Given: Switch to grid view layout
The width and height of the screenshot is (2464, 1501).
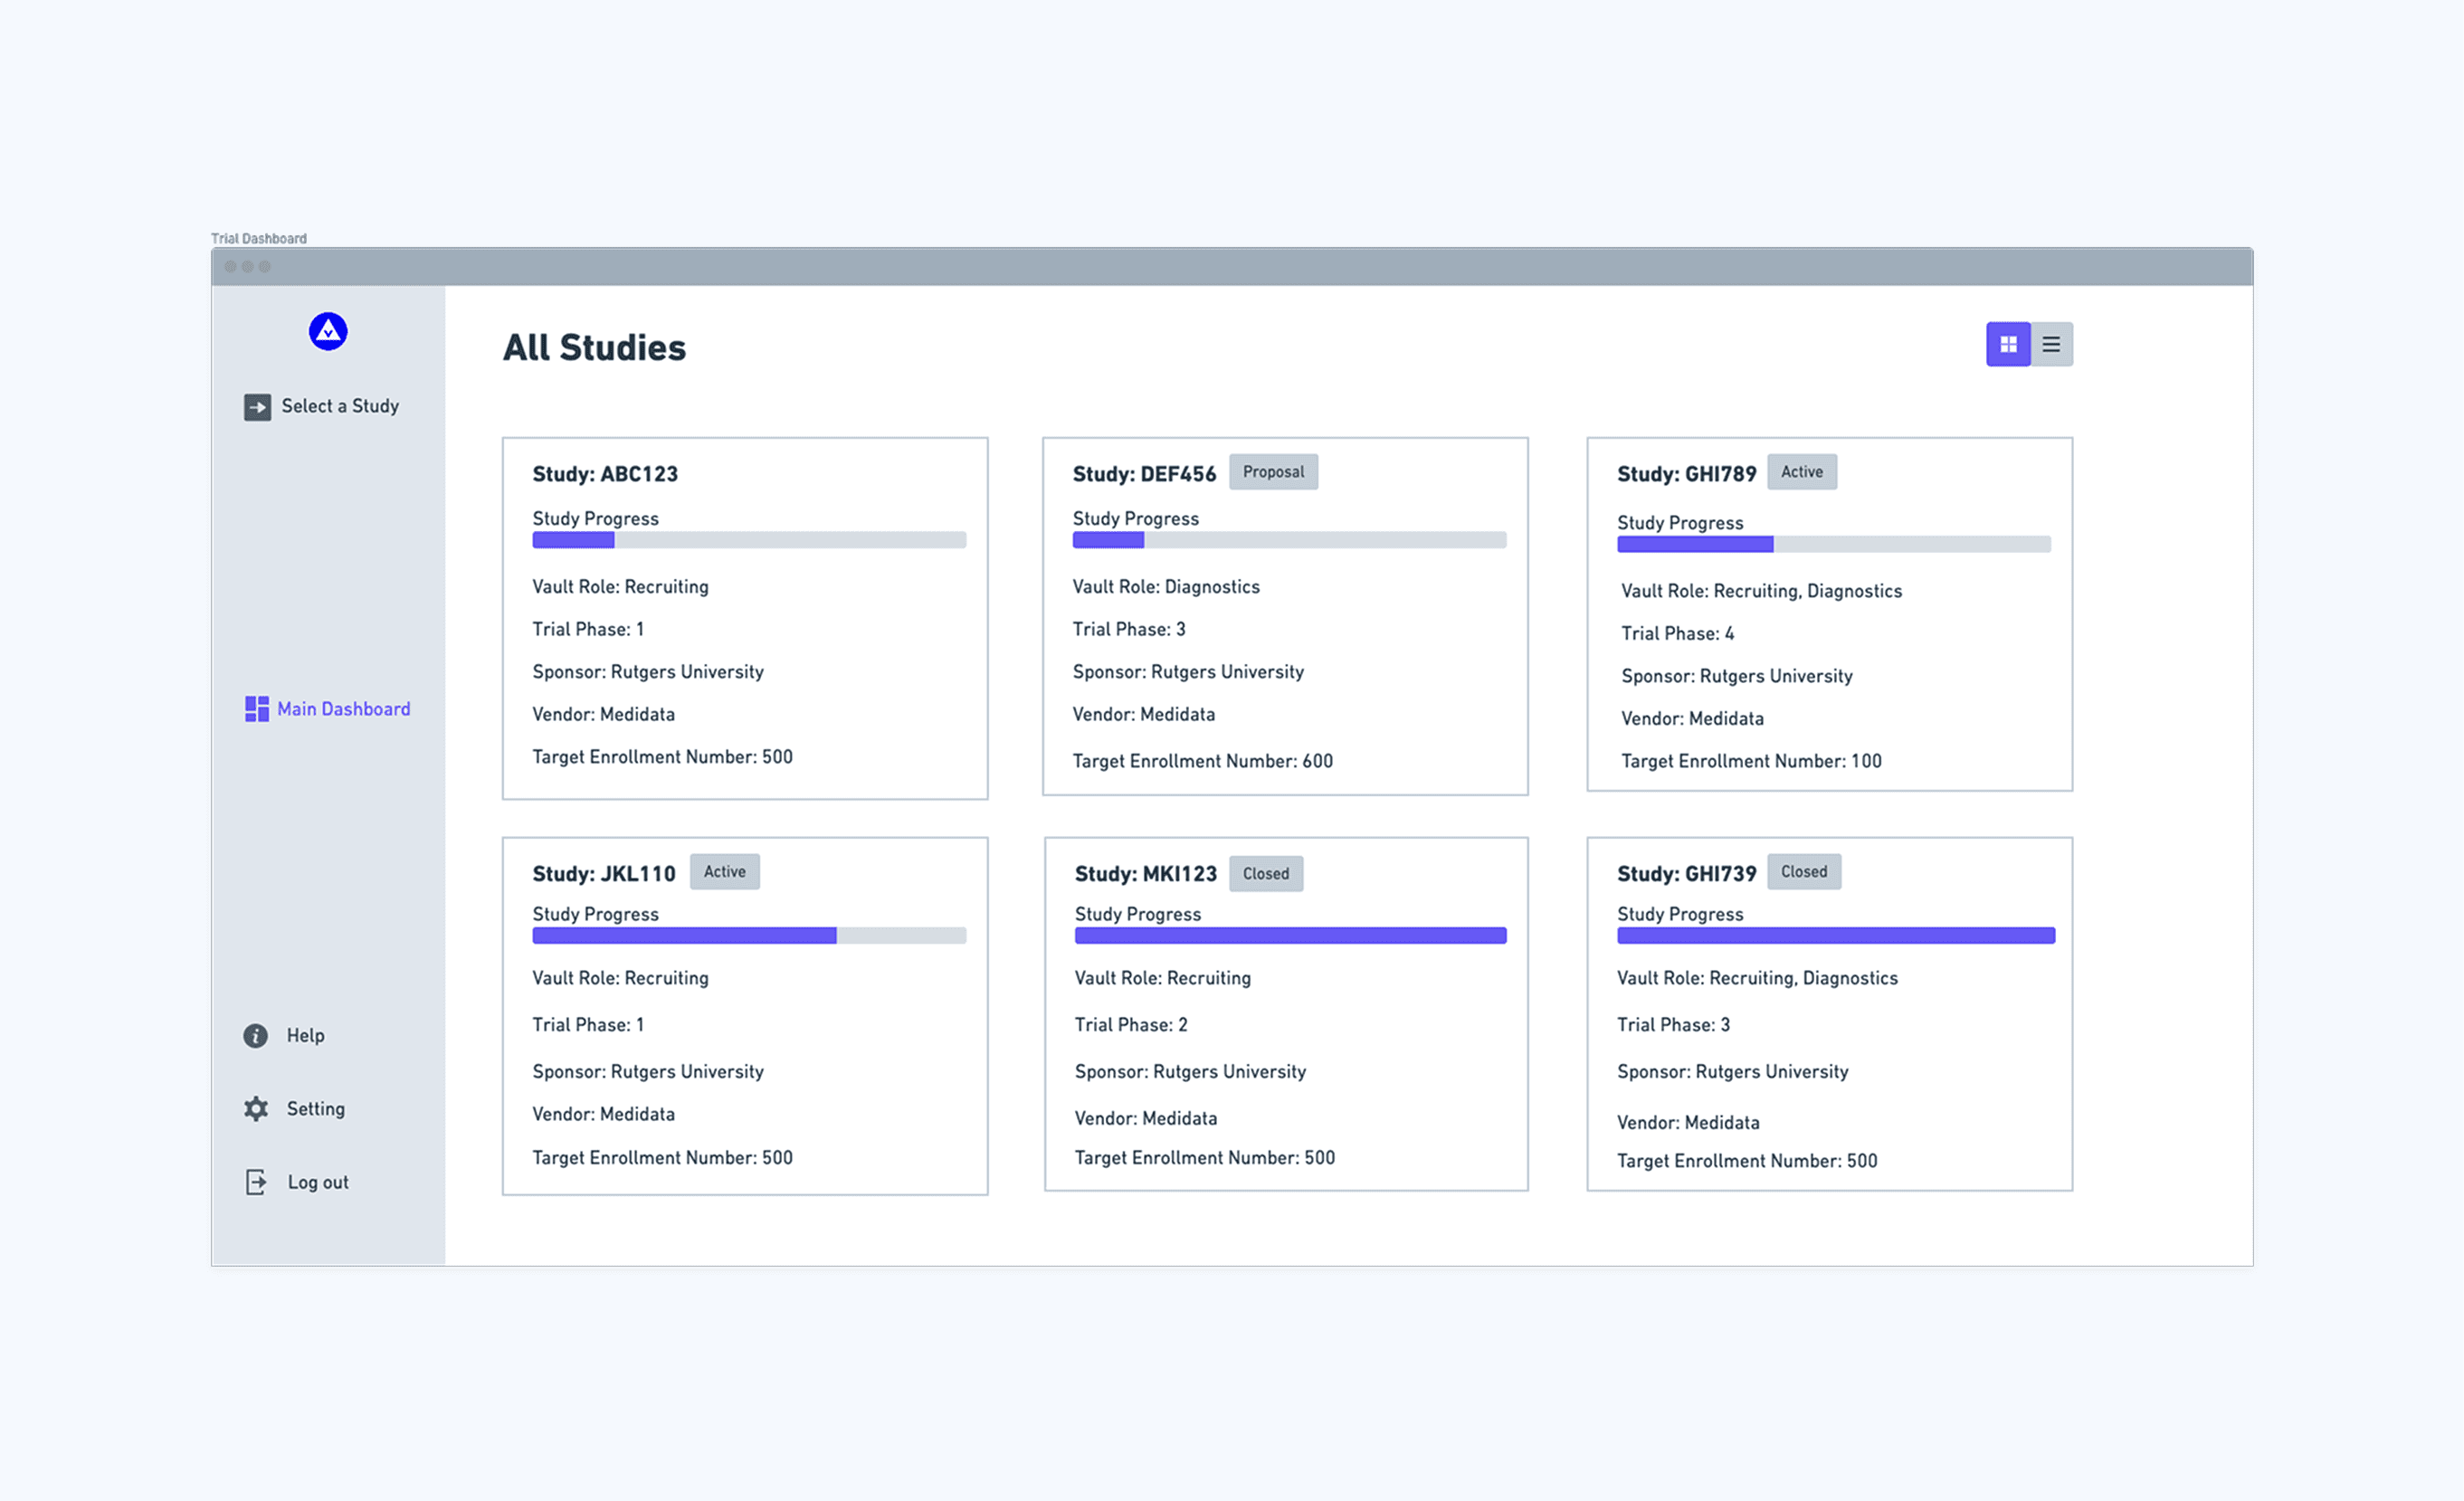Looking at the screenshot, I should pos(2008,345).
